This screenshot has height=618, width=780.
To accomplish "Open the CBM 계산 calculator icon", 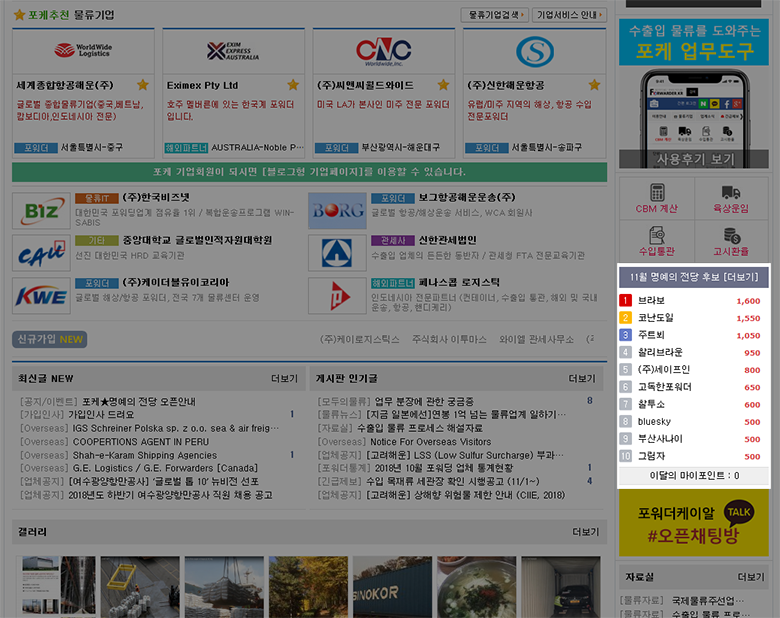I will click(x=657, y=193).
